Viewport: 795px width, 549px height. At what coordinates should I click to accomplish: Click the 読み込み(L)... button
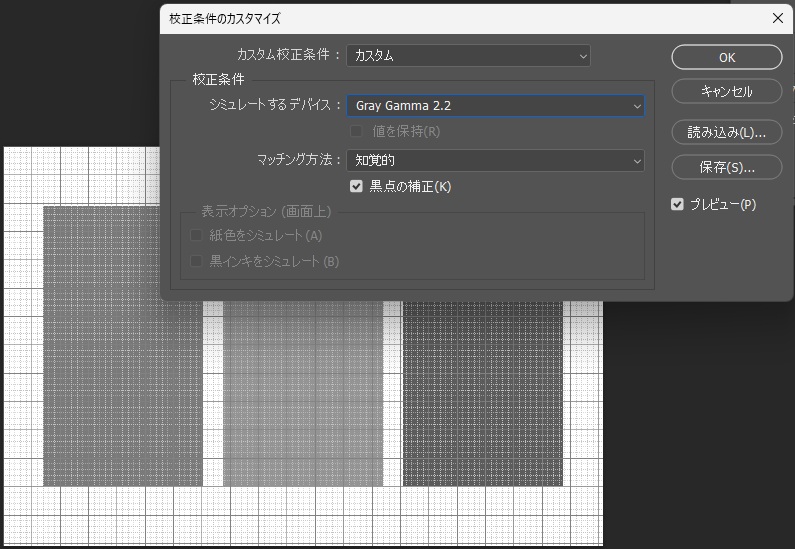pyautogui.click(x=727, y=132)
